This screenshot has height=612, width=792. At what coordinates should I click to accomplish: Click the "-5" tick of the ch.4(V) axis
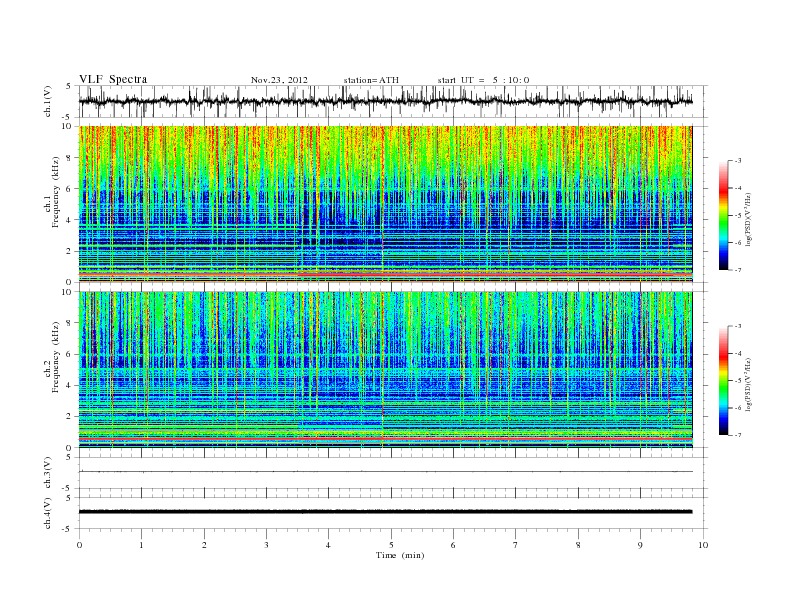[68, 529]
